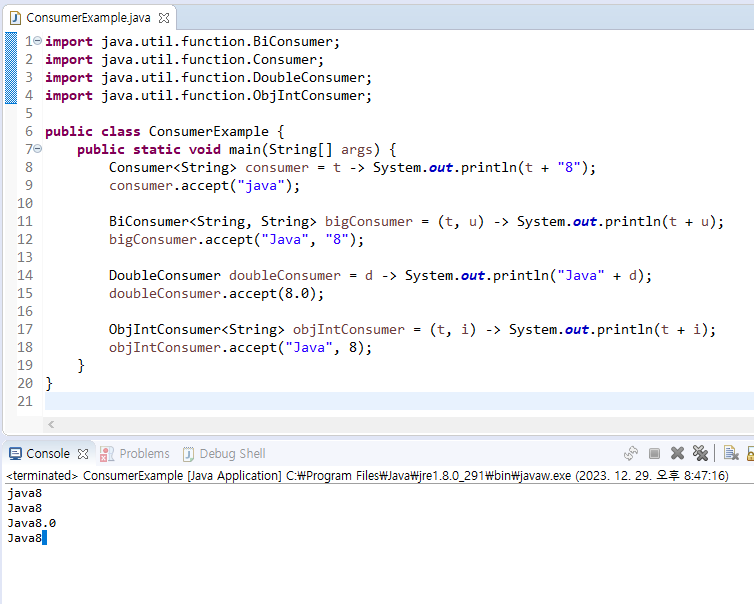Collapse the import block fold at line 1
The height and width of the screenshot is (604, 754).
(x=38, y=41)
